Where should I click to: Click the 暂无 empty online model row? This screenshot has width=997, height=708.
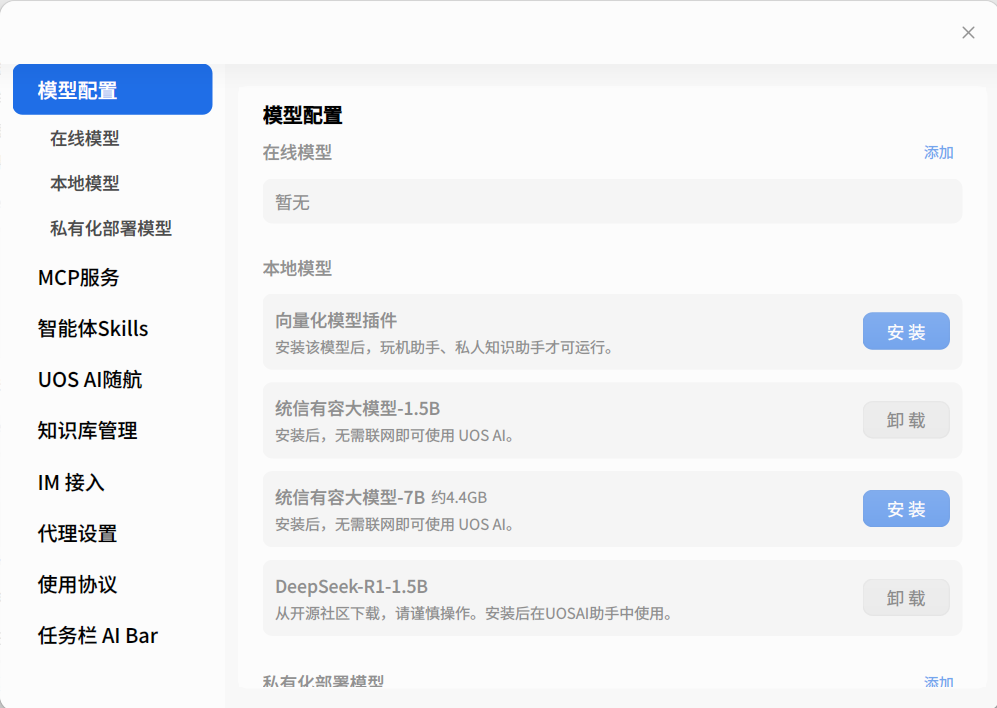click(x=612, y=202)
